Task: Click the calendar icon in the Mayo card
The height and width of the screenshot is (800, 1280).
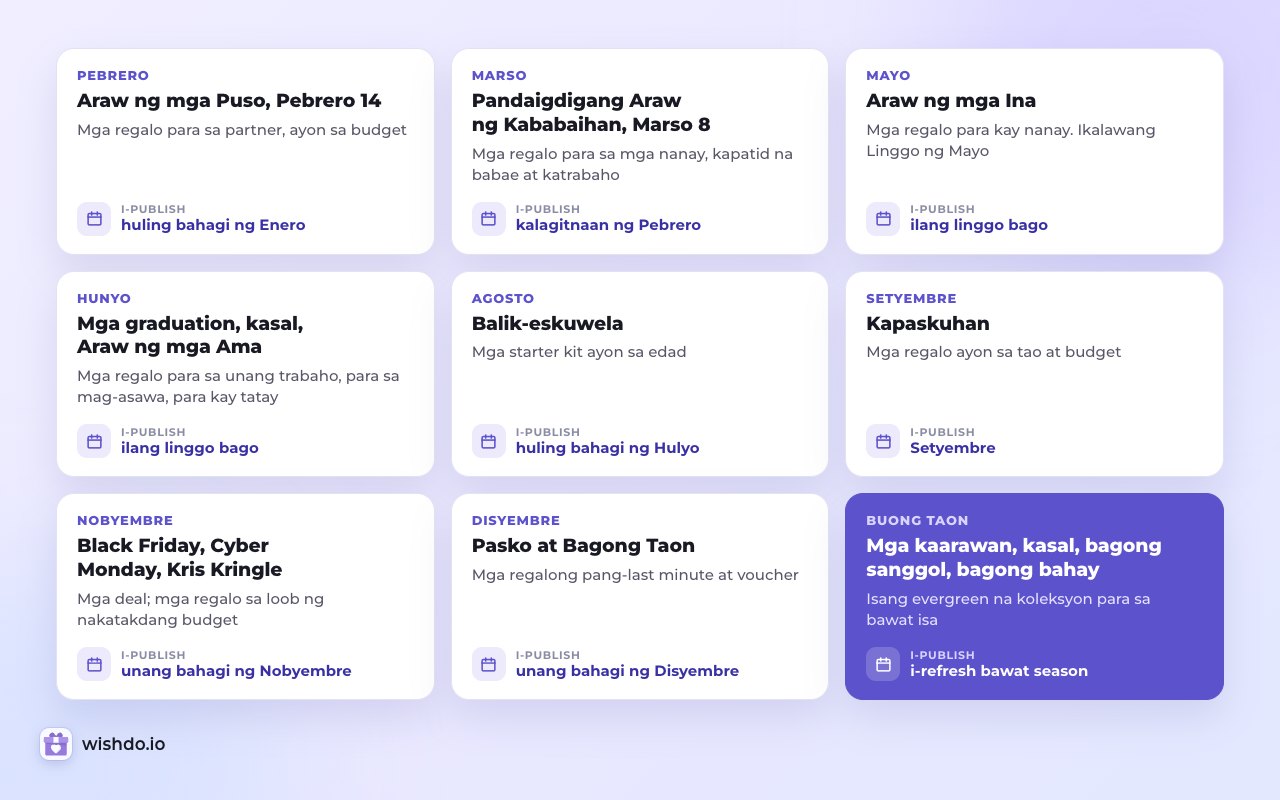Action: click(x=883, y=218)
